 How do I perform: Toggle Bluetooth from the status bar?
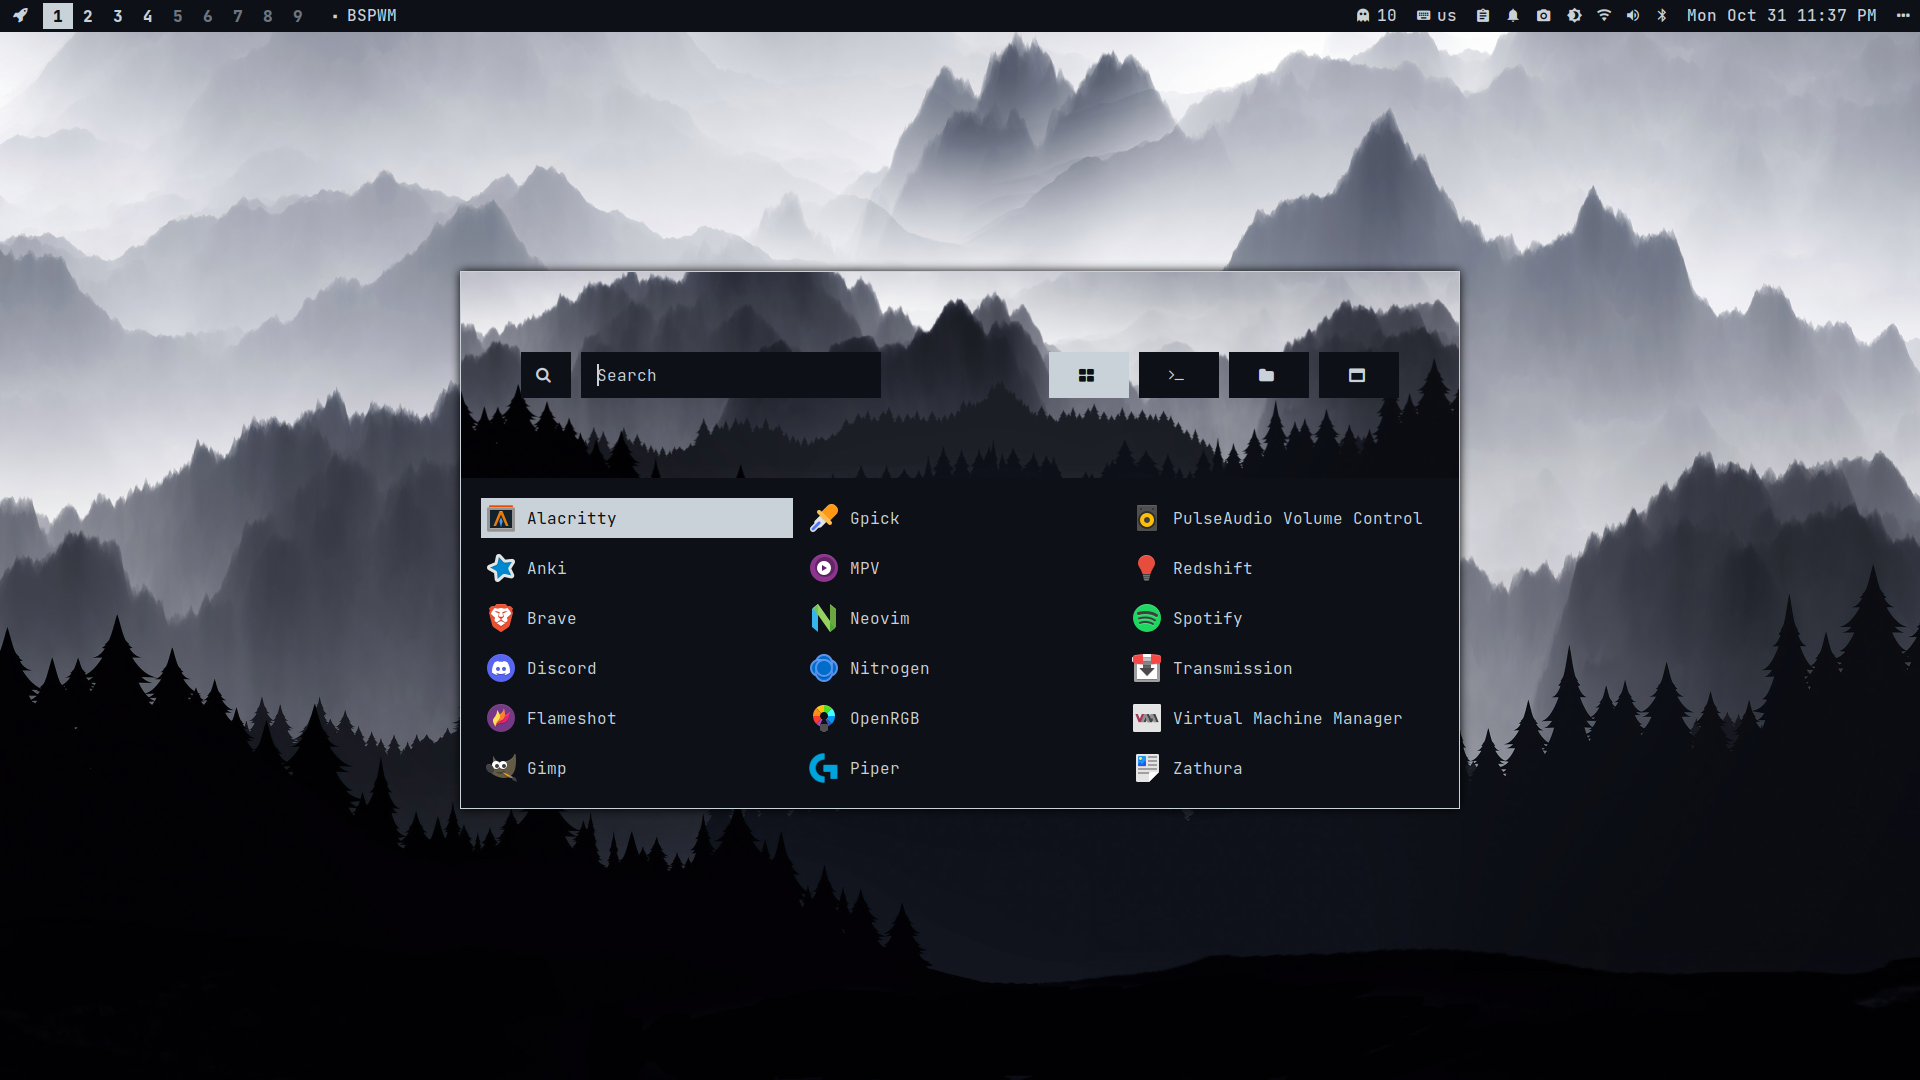tap(1662, 16)
